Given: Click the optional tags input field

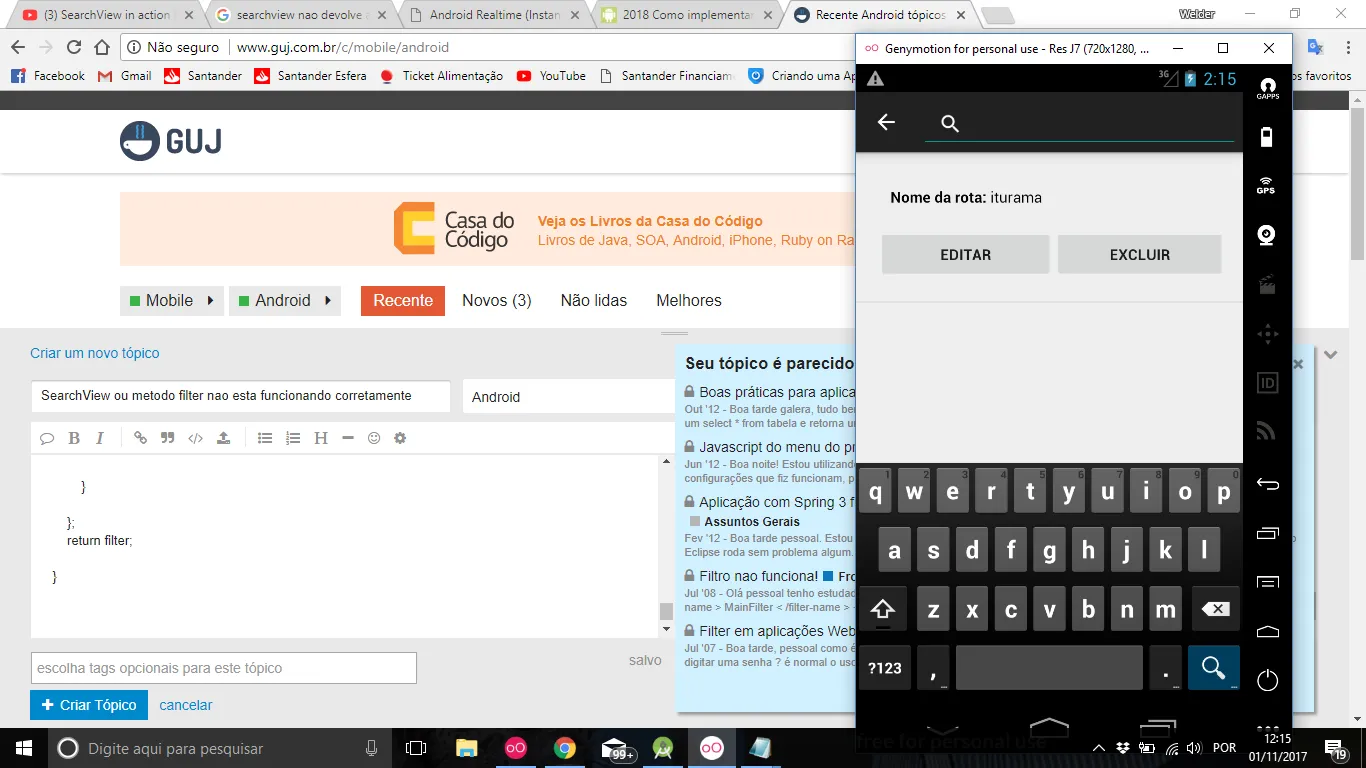Looking at the screenshot, I should 223,668.
